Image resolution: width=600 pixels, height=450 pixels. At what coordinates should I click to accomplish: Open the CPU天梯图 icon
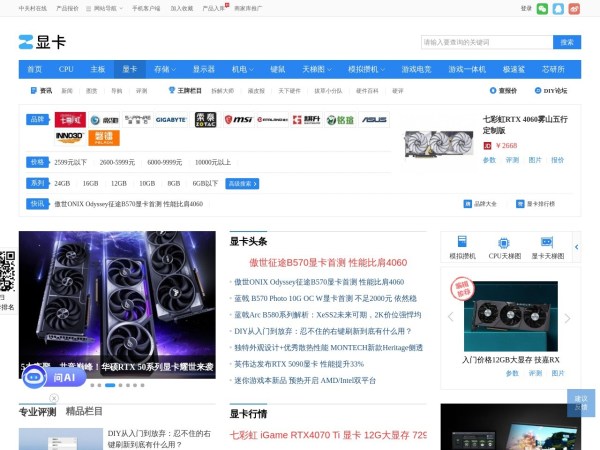pyautogui.click(x=504, y=247)
